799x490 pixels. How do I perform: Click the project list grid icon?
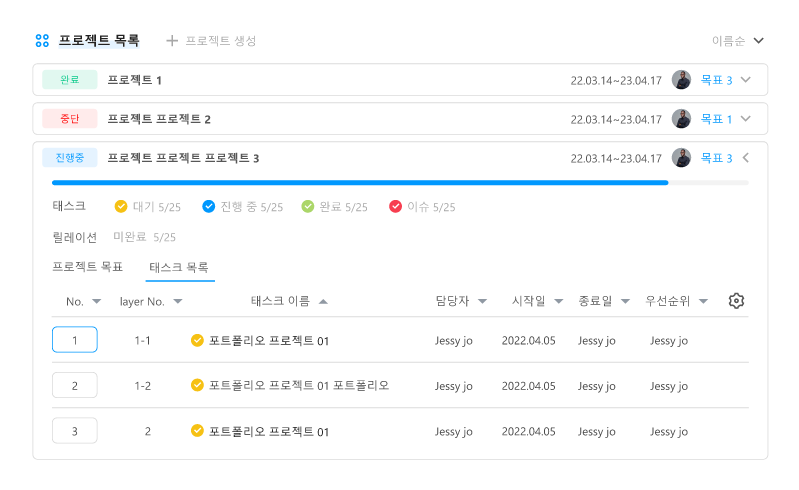42,41
